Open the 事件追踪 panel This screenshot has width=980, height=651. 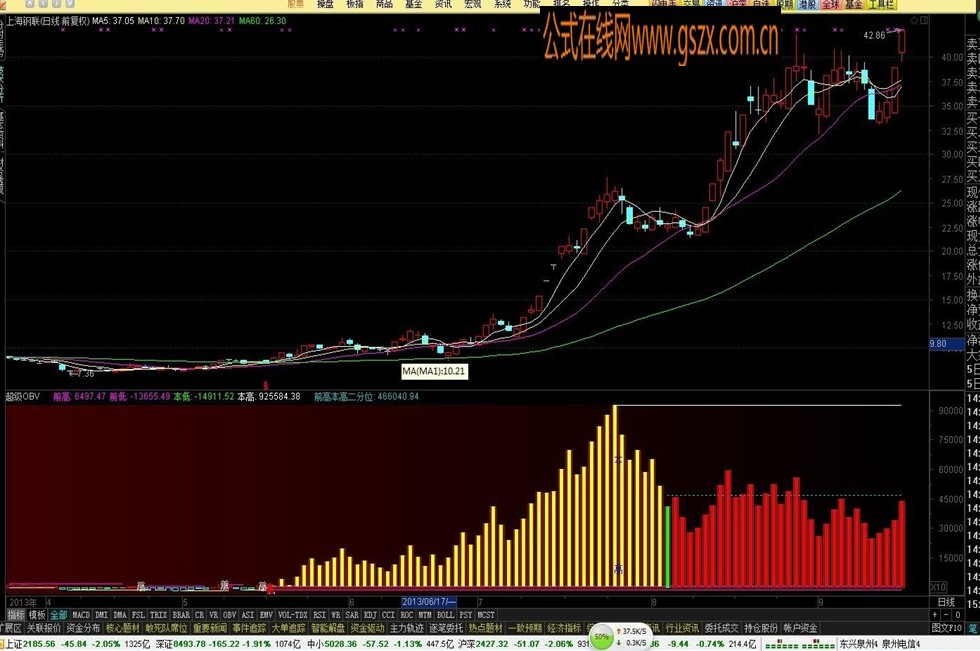249,627
